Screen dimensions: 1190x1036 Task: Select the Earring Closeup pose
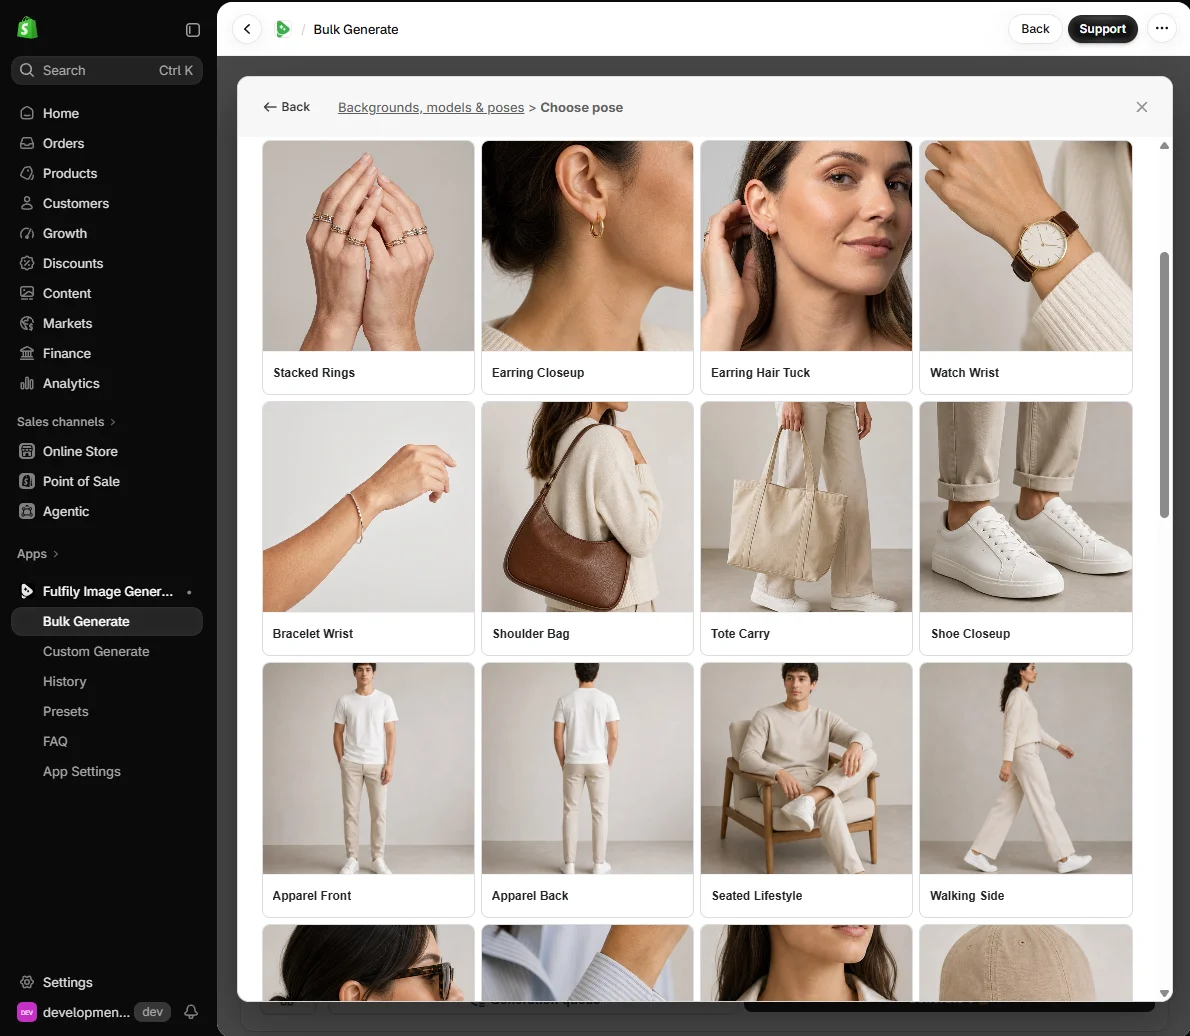point(587,267)
